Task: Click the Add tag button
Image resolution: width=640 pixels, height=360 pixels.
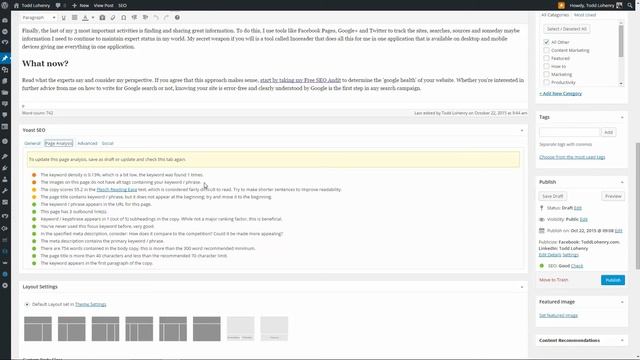Action: pyautogui.click(x=609, y=132)
